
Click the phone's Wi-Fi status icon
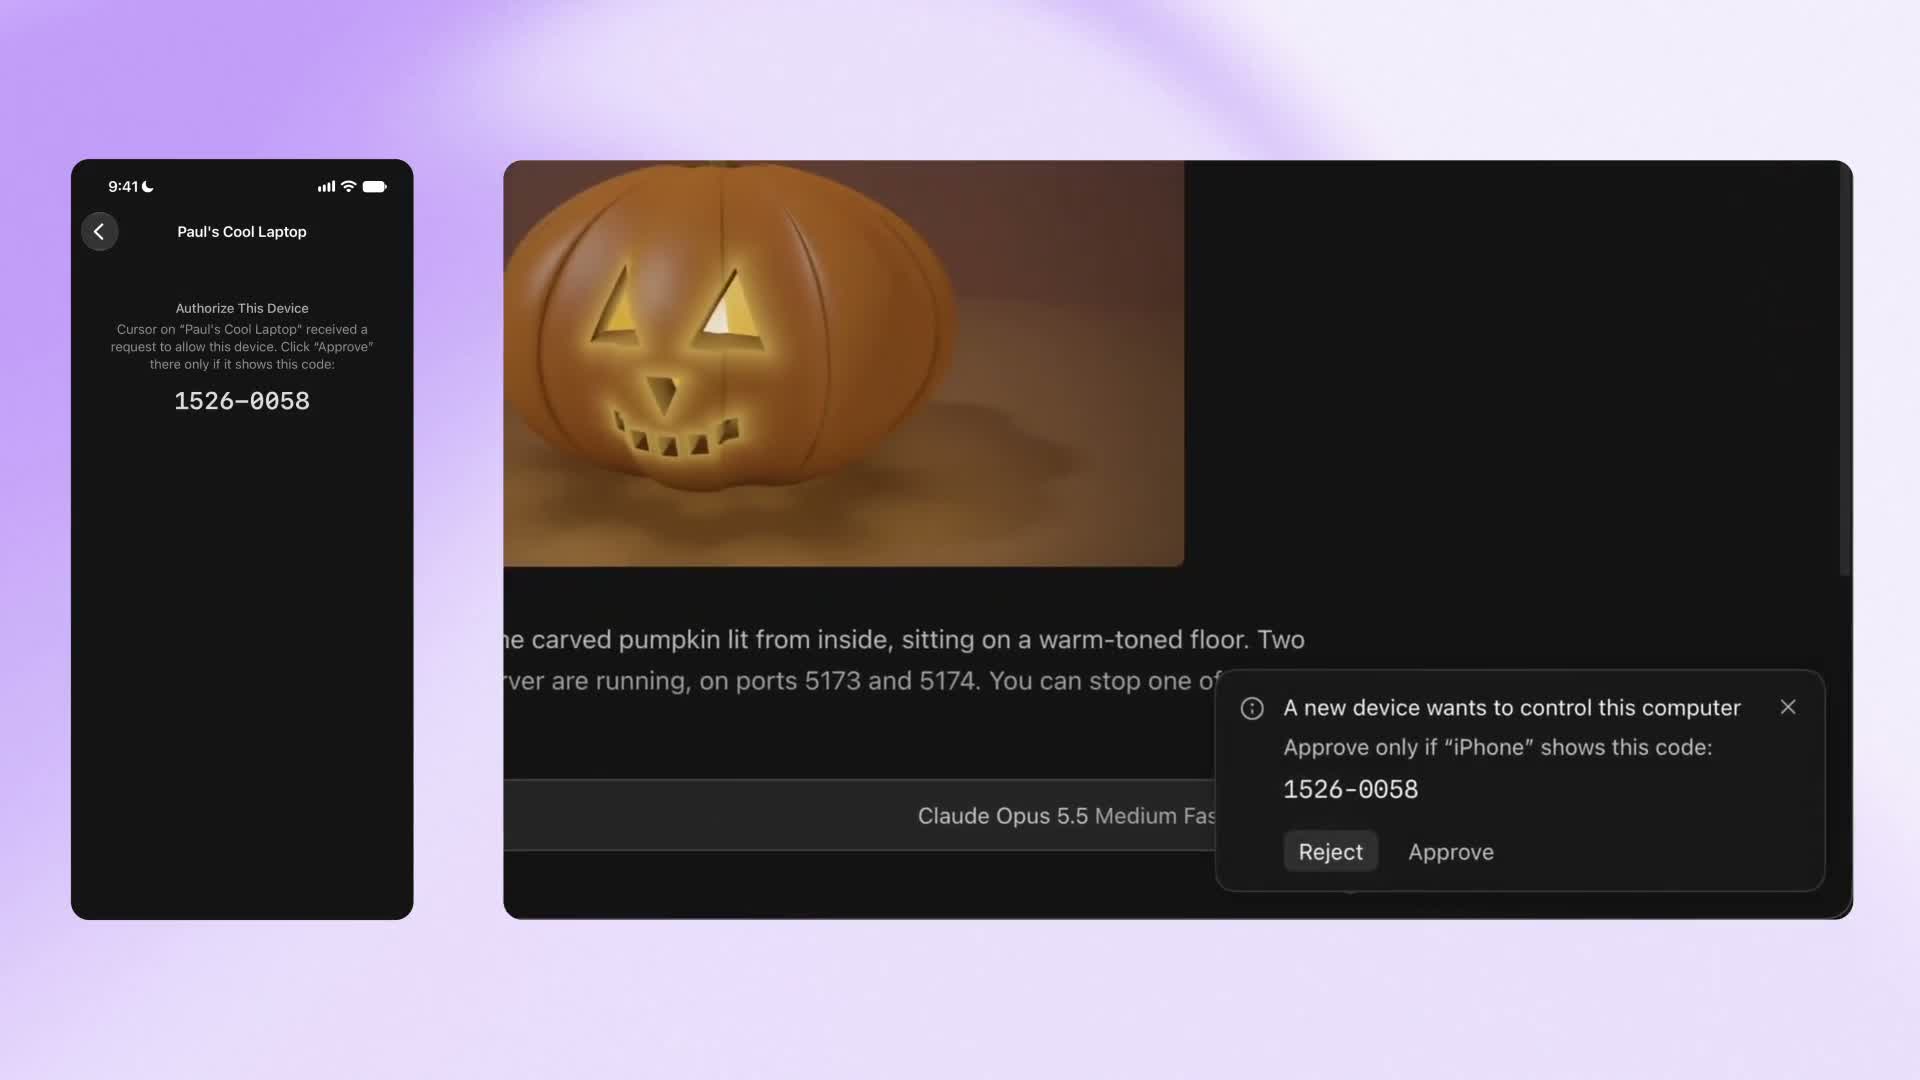[348, 186]
